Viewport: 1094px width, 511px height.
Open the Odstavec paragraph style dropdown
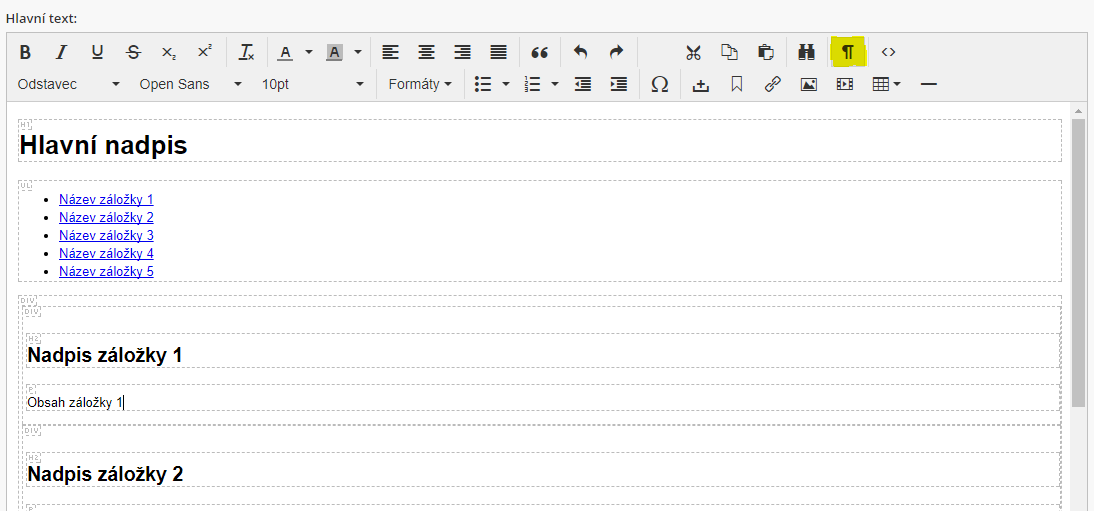point(68,85)
